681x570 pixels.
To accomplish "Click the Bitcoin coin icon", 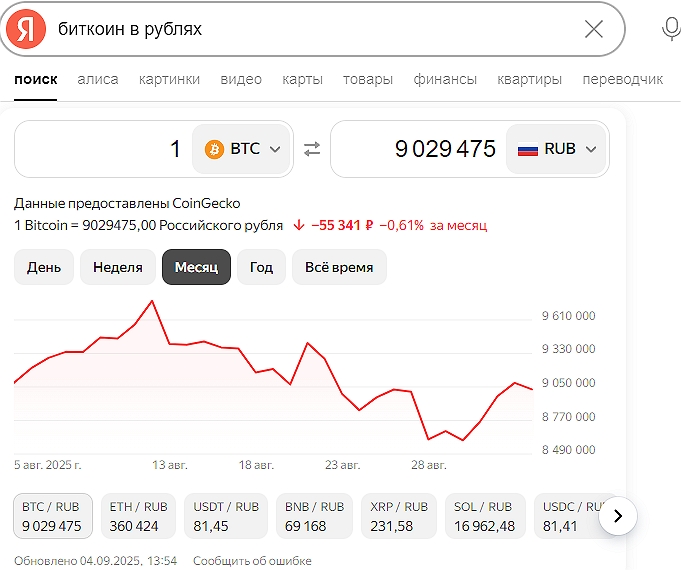I will click(215, 149).
